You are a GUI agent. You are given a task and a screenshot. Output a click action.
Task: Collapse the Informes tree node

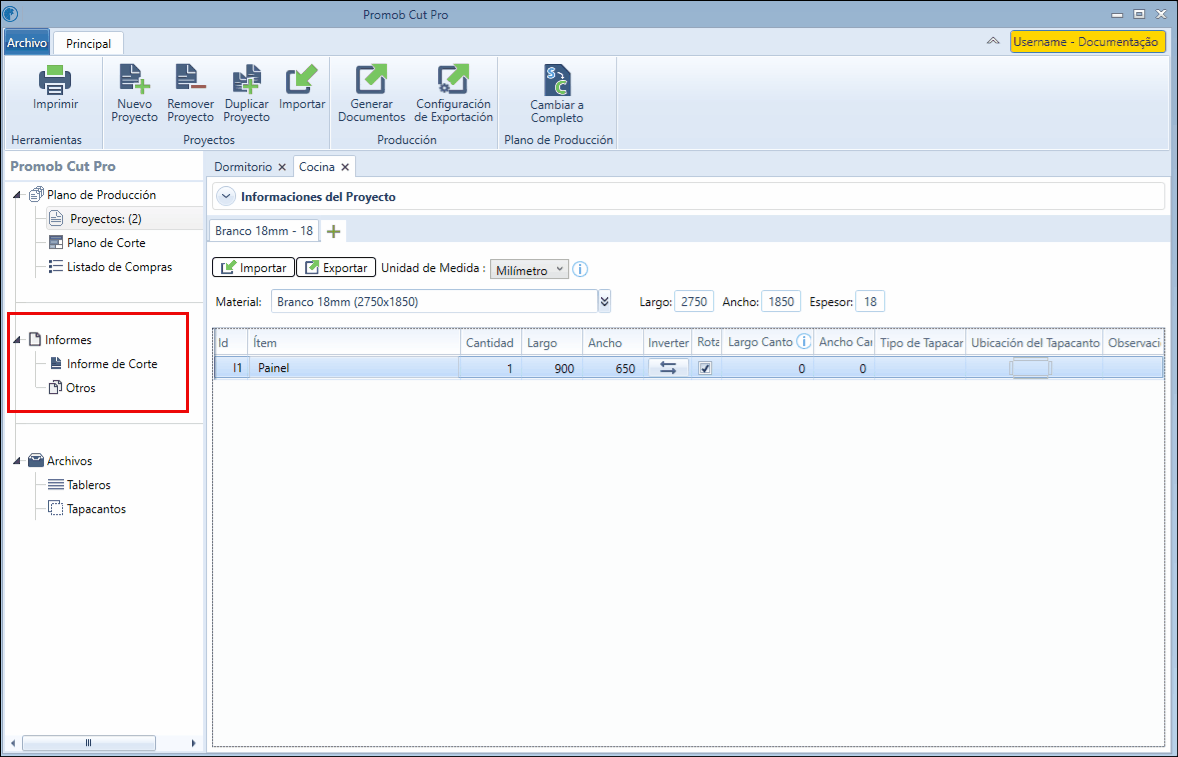[x=17, y=340]
